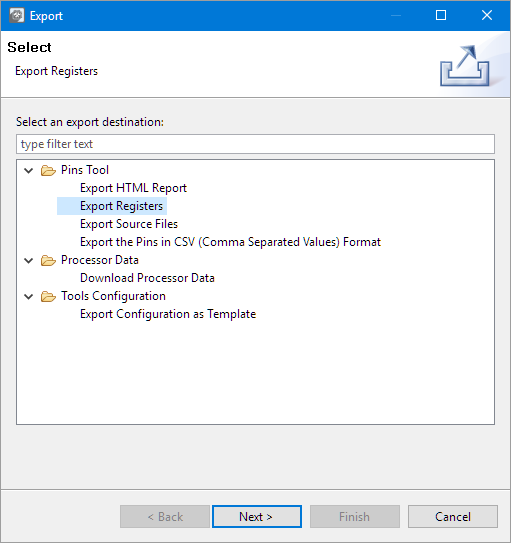
Task: Click the Pins Tool folder icon
Action: pos(48,170)
